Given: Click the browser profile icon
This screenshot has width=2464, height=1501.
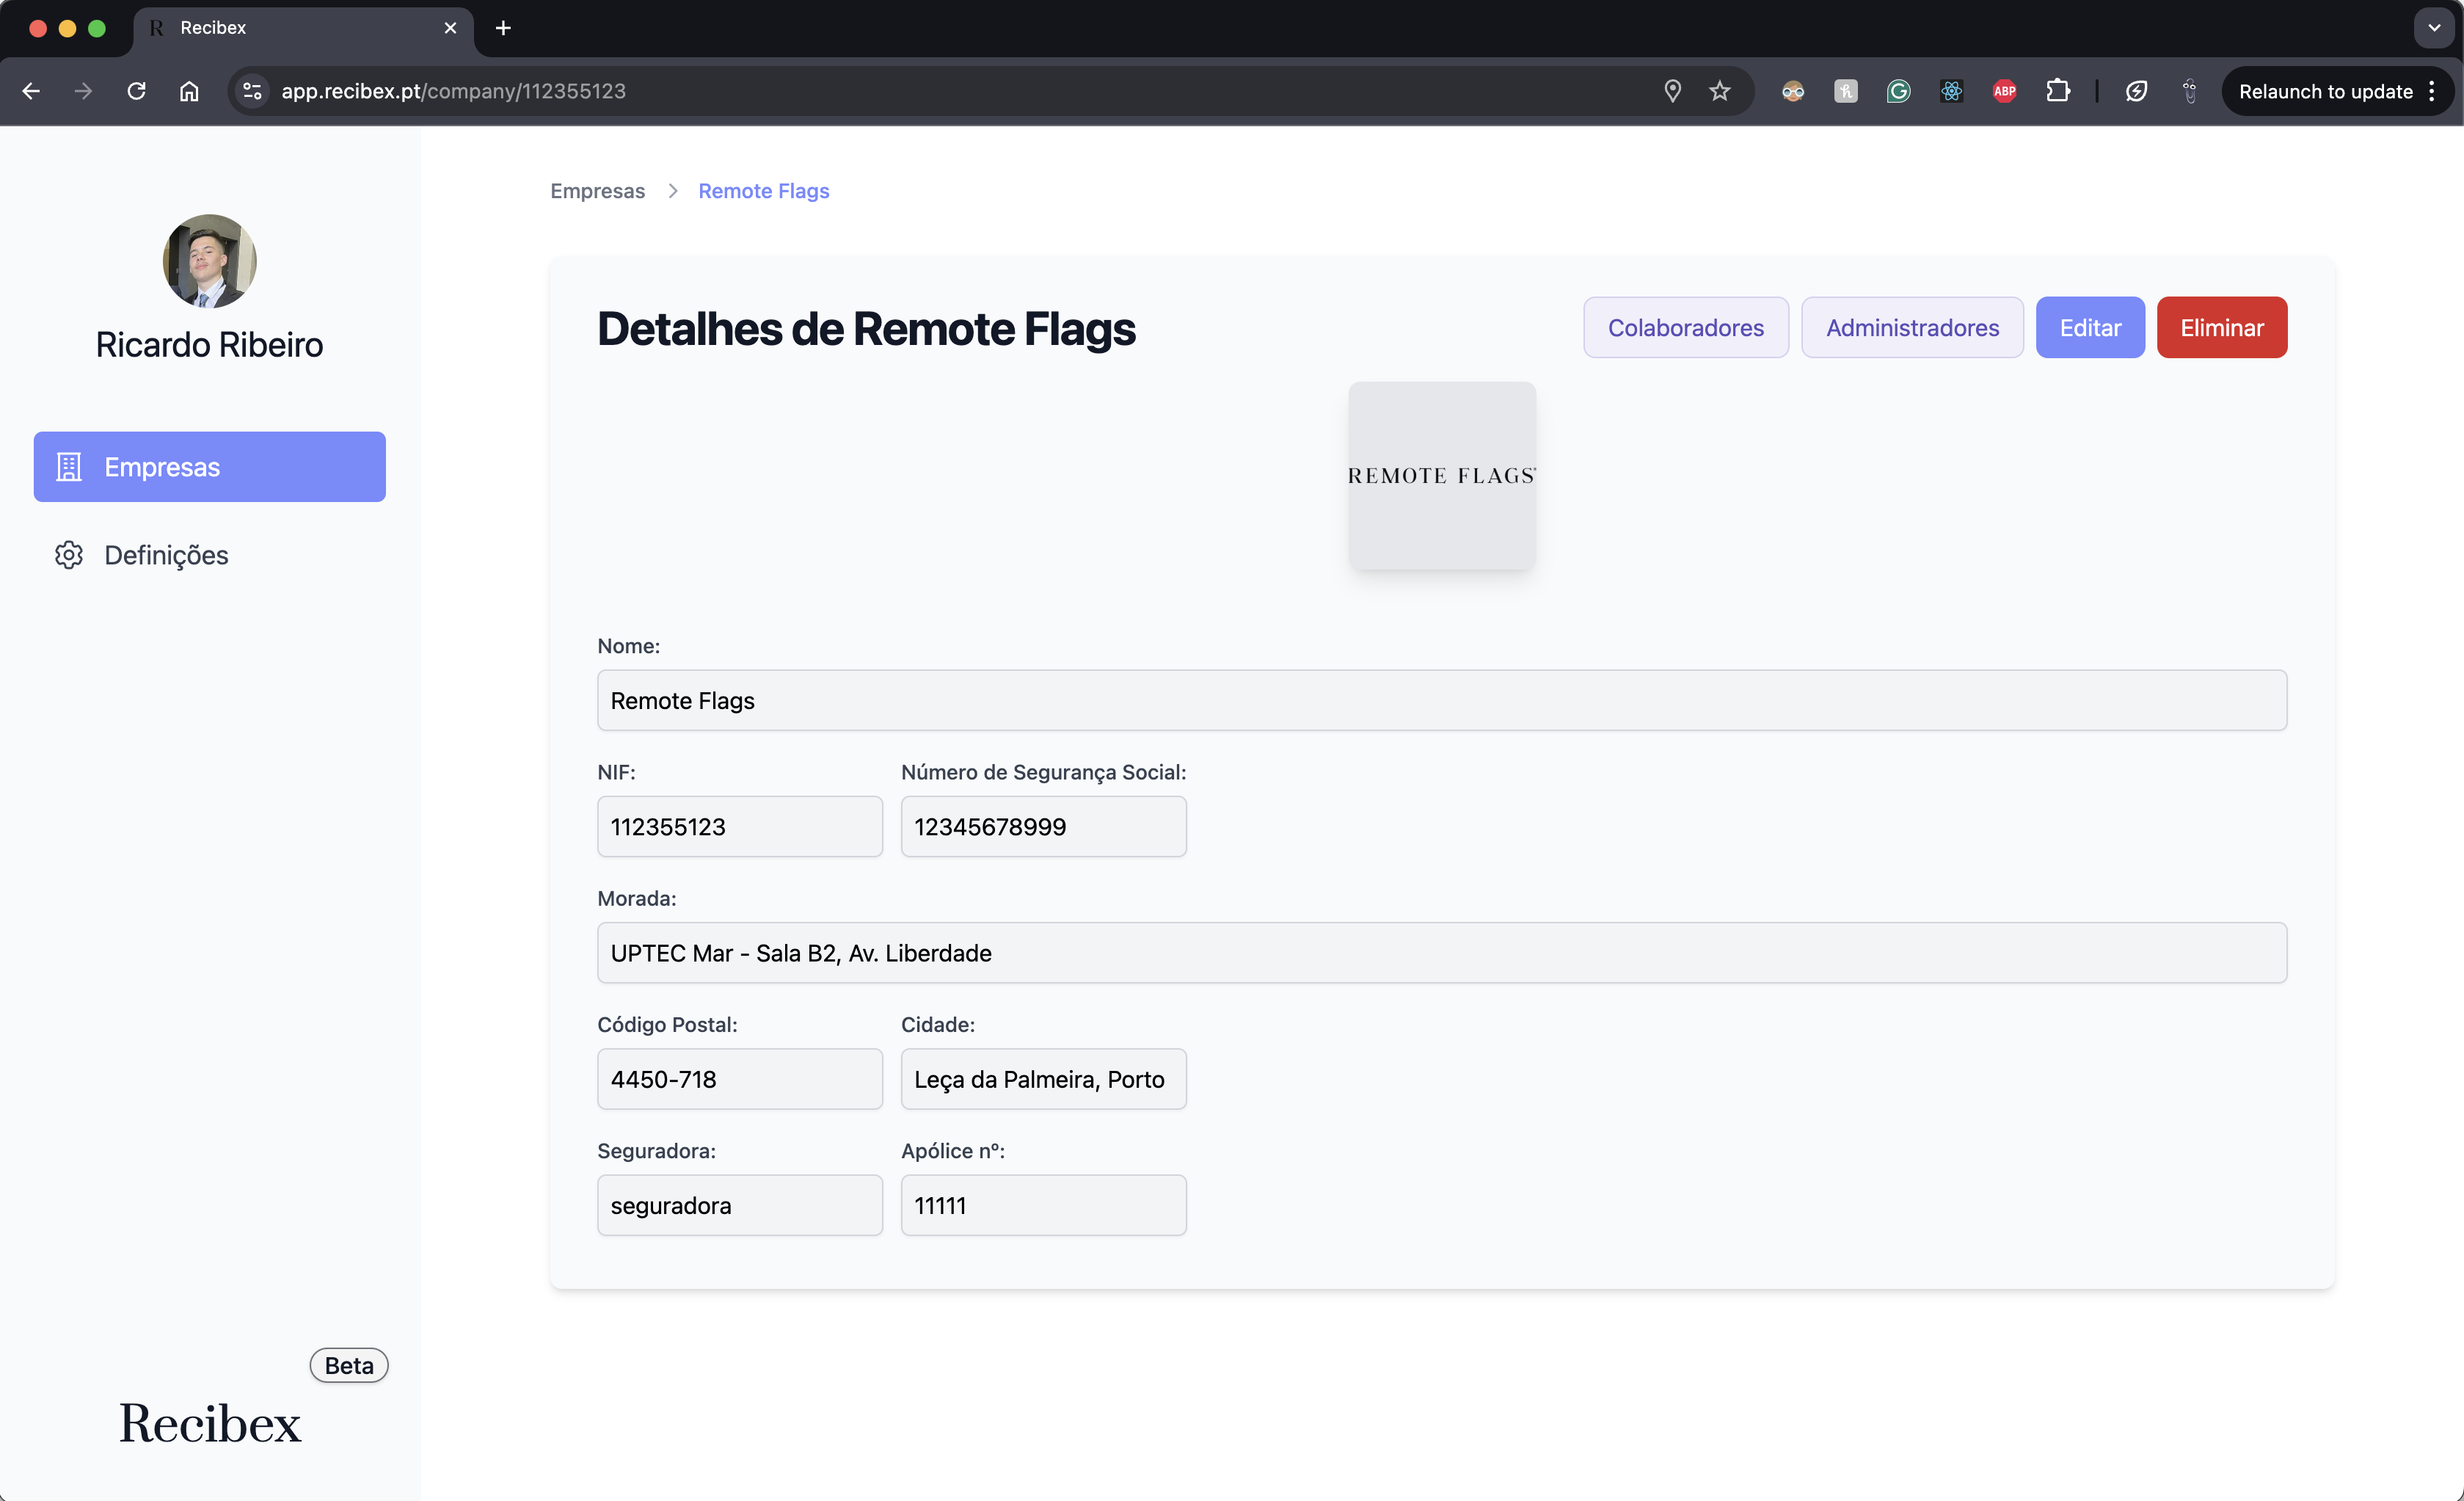Looking at the screenshot, I should (2190, 91).
